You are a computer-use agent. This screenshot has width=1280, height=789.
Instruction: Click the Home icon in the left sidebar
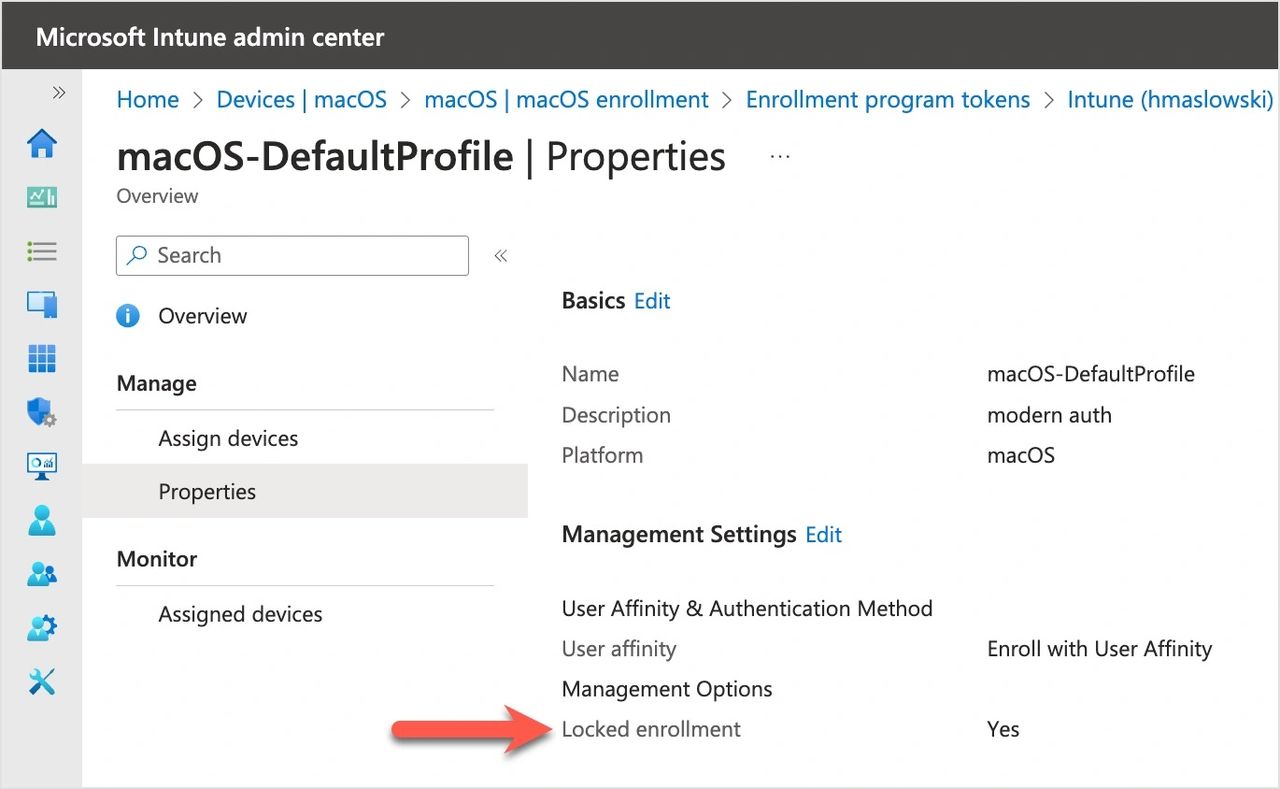click(x=42, y=144)
